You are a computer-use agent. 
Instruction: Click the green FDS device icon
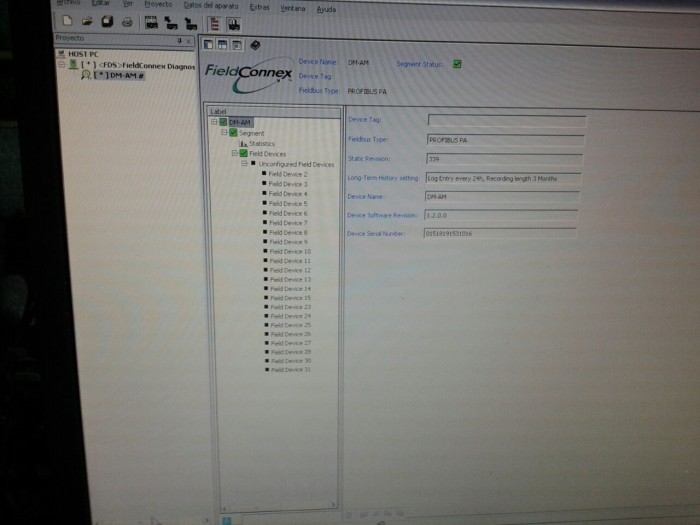click(x=73, y=64)
